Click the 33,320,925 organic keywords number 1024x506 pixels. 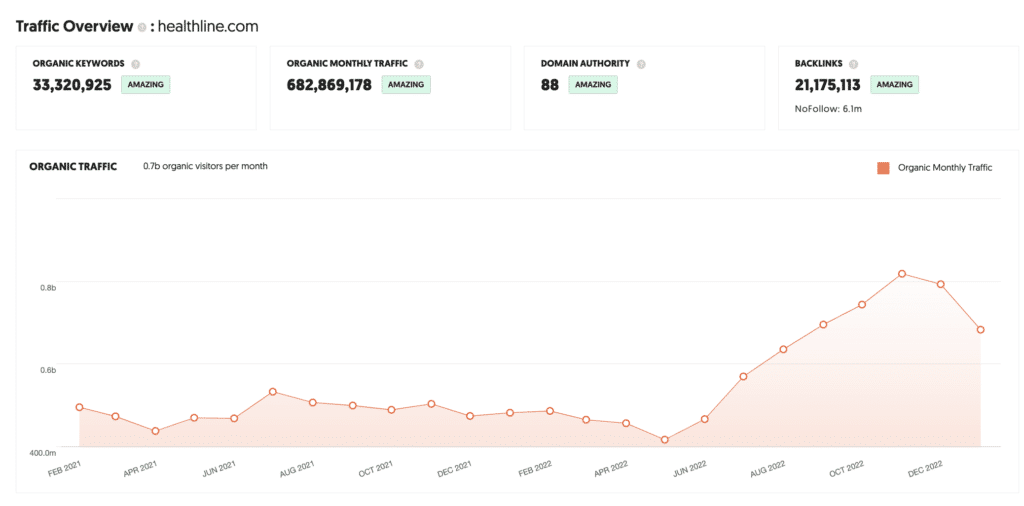(72, 85)
